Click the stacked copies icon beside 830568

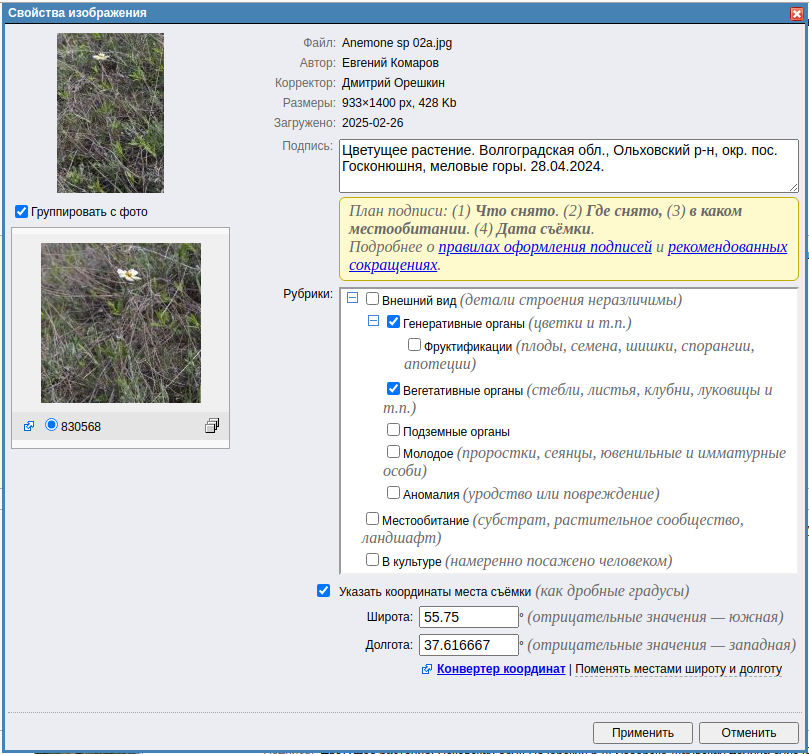tap(212, 426)
